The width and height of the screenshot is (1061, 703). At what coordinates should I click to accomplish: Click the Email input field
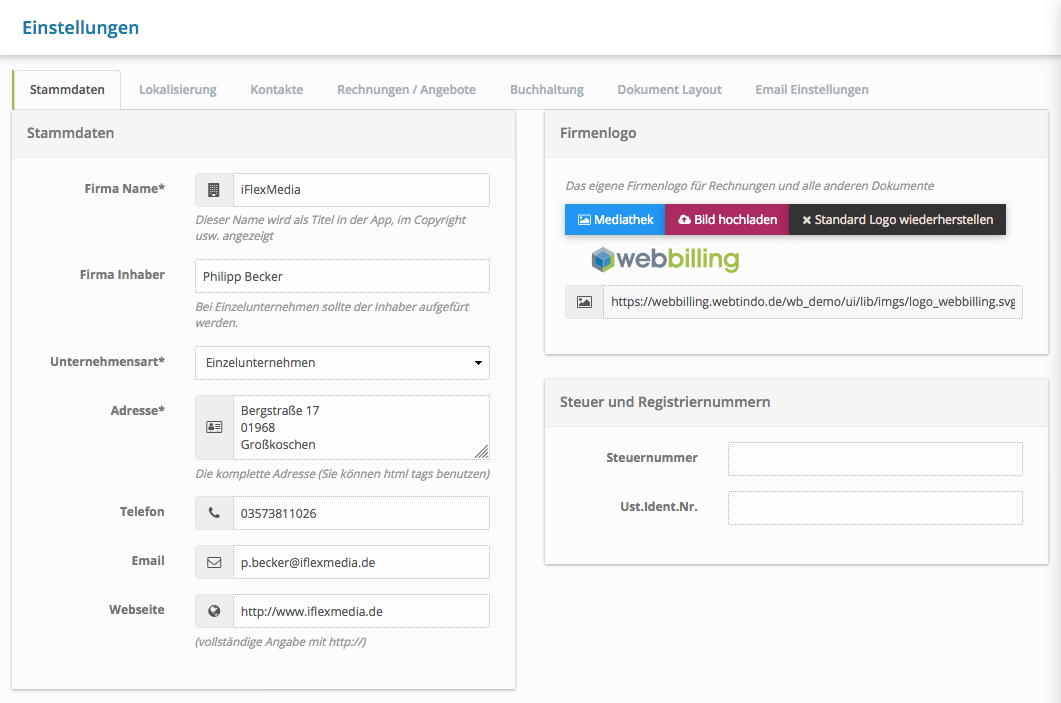click(x=361, y=562)
